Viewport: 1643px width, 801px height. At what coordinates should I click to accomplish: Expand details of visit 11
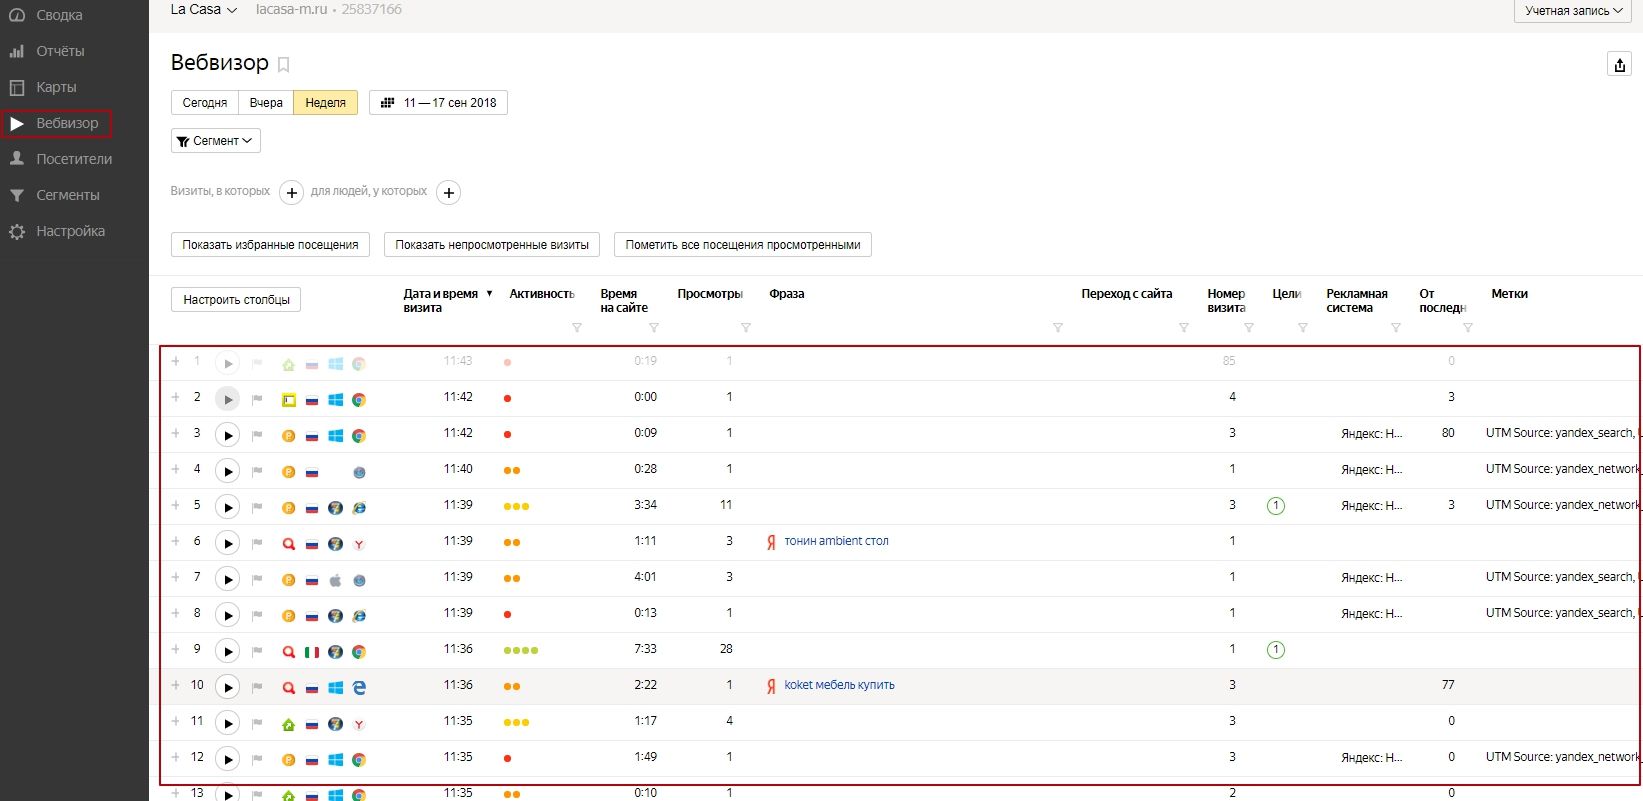176,721
